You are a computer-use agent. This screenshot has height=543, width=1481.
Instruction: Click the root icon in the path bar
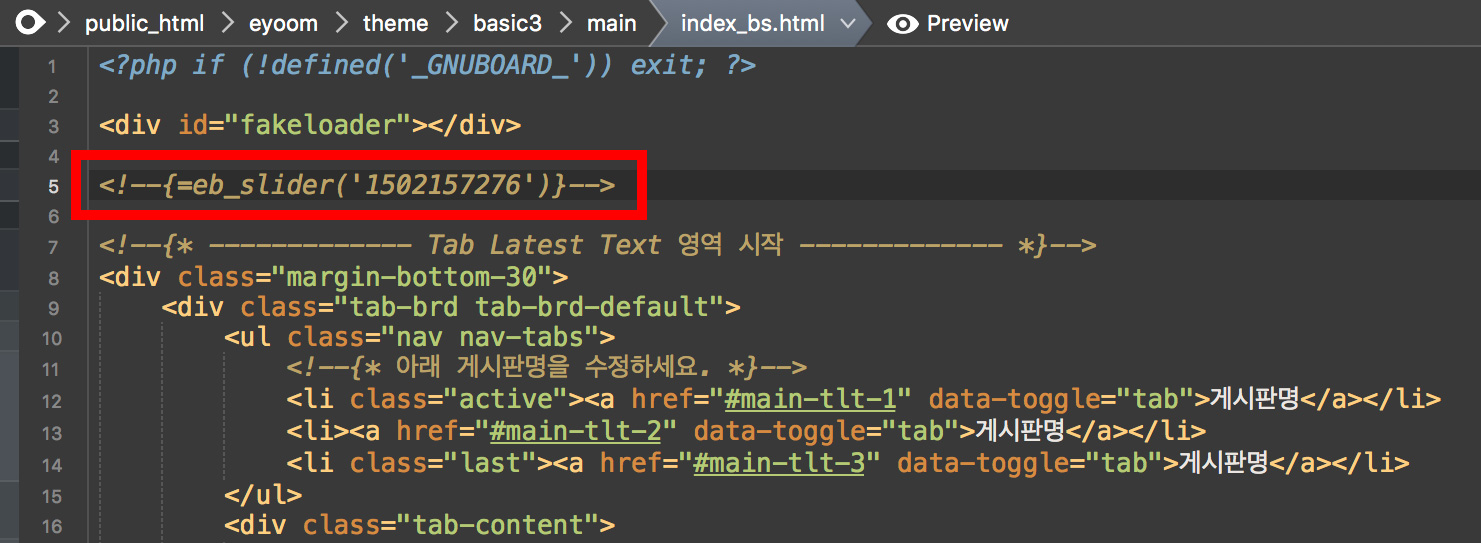(x=29, y=23)
